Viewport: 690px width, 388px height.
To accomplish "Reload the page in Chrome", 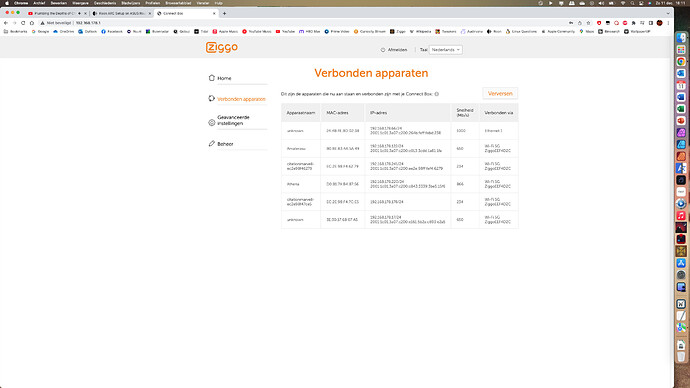I will click(x=23, y=23).
